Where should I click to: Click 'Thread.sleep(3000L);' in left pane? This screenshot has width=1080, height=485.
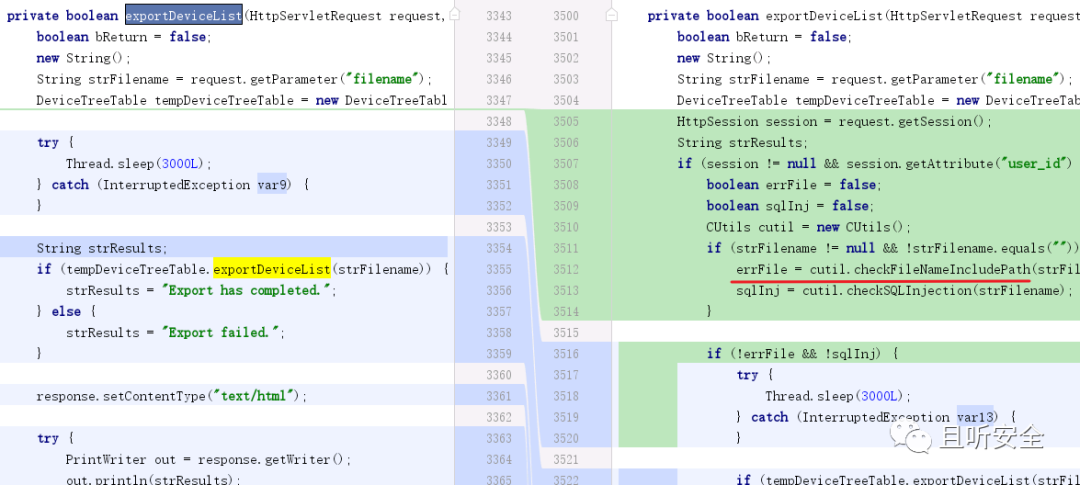138,163
